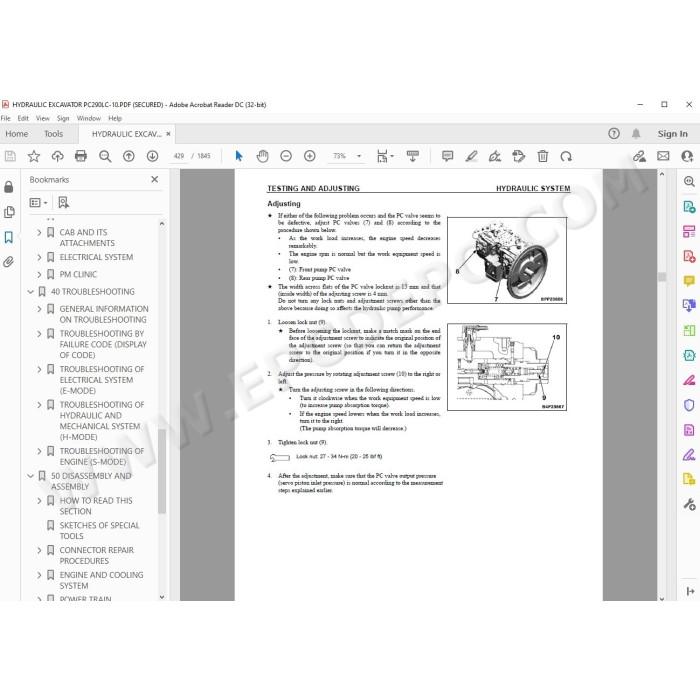Send file by email icon
The width and height of the screenshot is (700, 700).
pyautogui.click(x=663, y=156)
